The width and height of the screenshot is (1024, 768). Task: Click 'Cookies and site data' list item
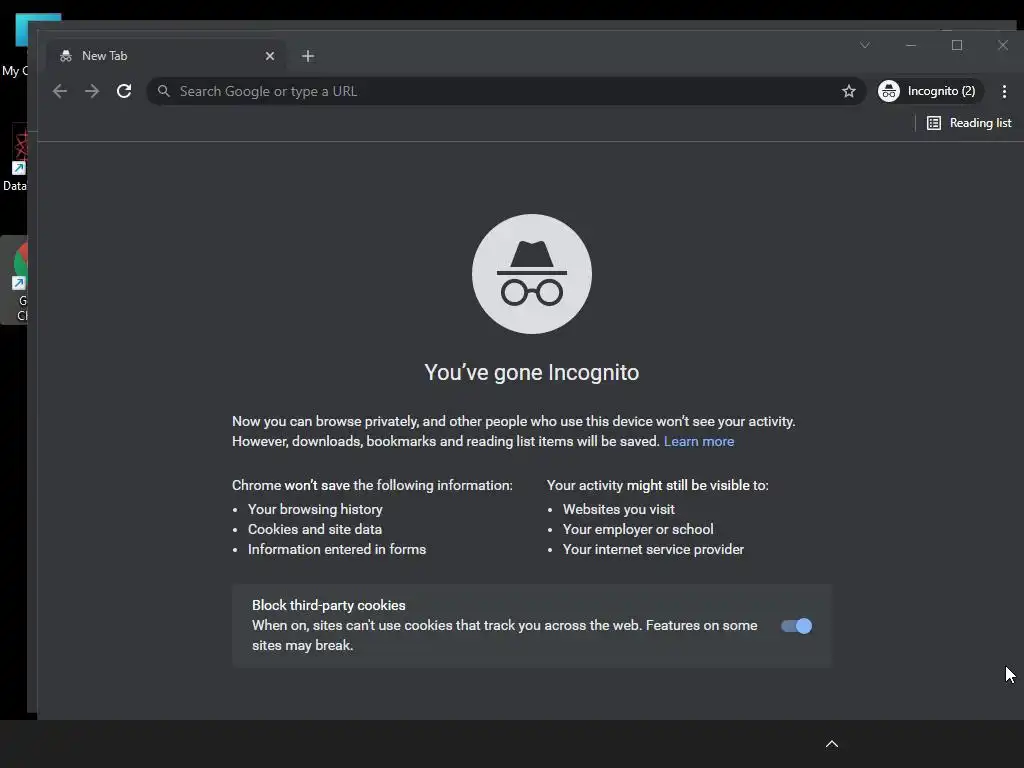point(315,530)
